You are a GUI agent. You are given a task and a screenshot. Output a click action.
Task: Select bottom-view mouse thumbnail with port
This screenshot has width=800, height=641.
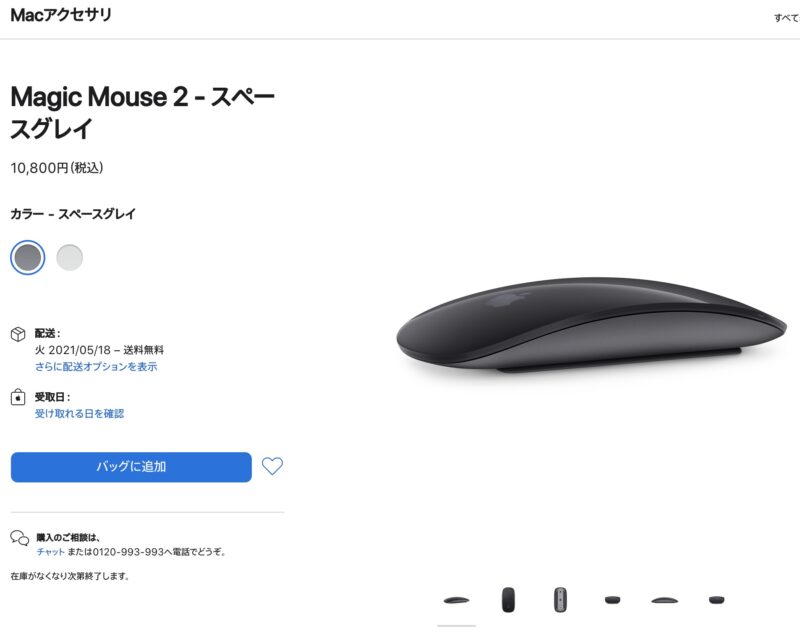pyautogui.click(x=560, y=600)
